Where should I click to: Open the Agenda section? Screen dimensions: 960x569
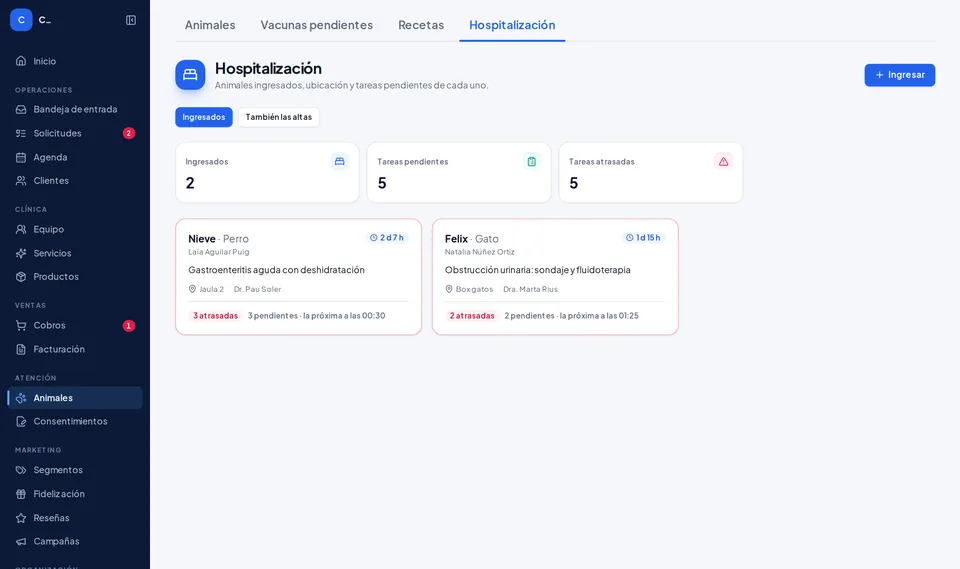tap(75, 157)
